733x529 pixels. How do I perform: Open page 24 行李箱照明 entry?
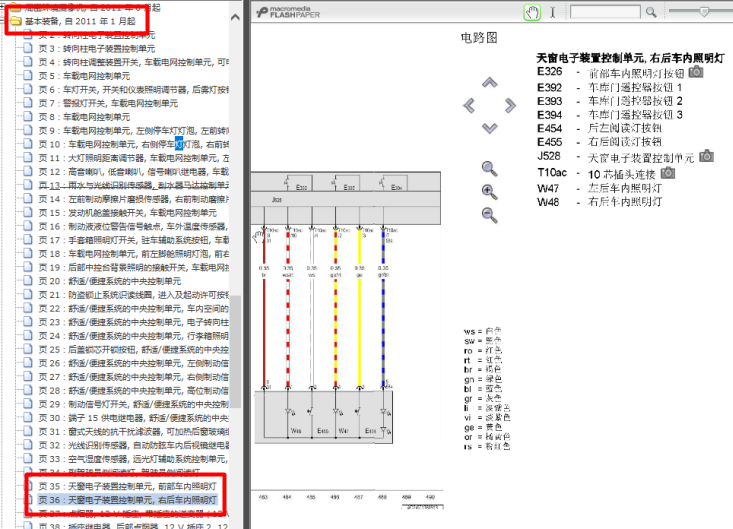tap(133, 336)
